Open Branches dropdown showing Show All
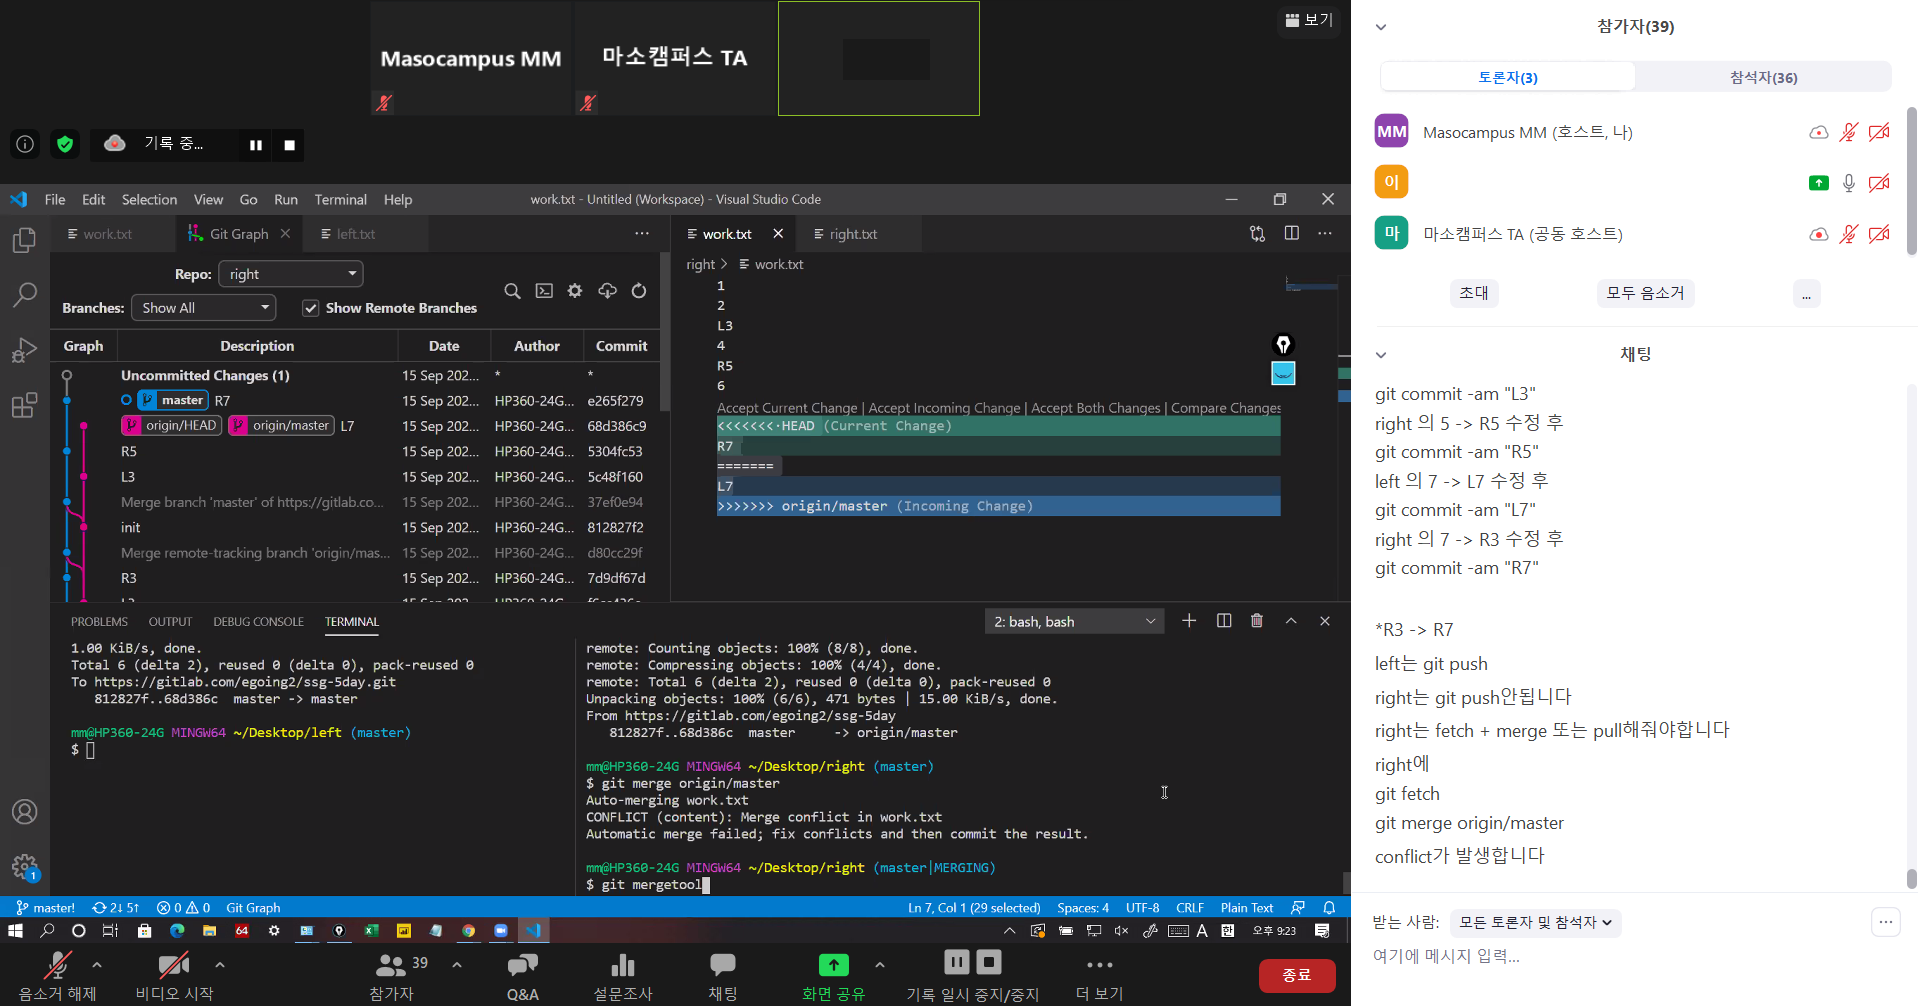Viewport: 1918px width, 1006px height. point(204,308)
